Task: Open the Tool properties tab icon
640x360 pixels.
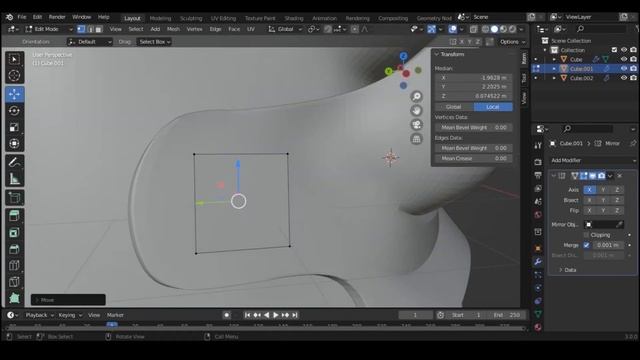Action: tap(538, 145)
